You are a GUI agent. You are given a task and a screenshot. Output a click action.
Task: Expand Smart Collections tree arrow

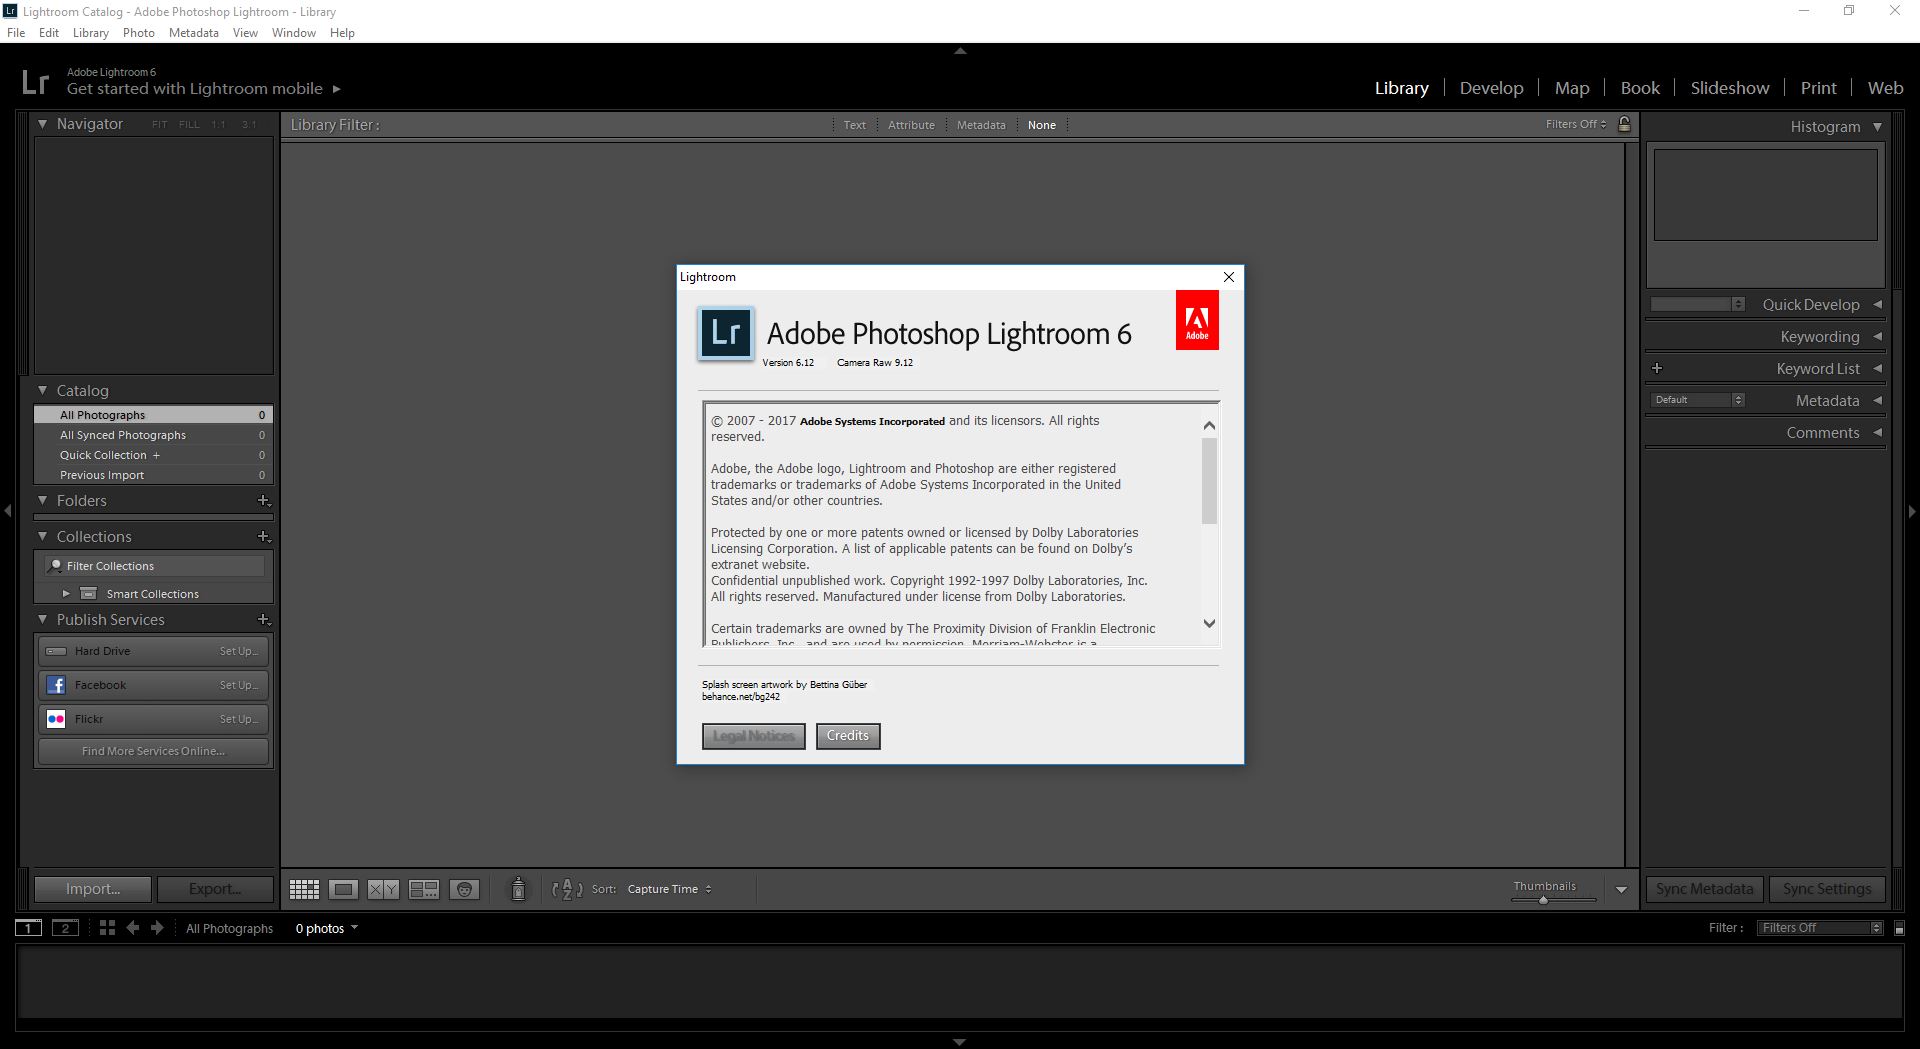66,593
